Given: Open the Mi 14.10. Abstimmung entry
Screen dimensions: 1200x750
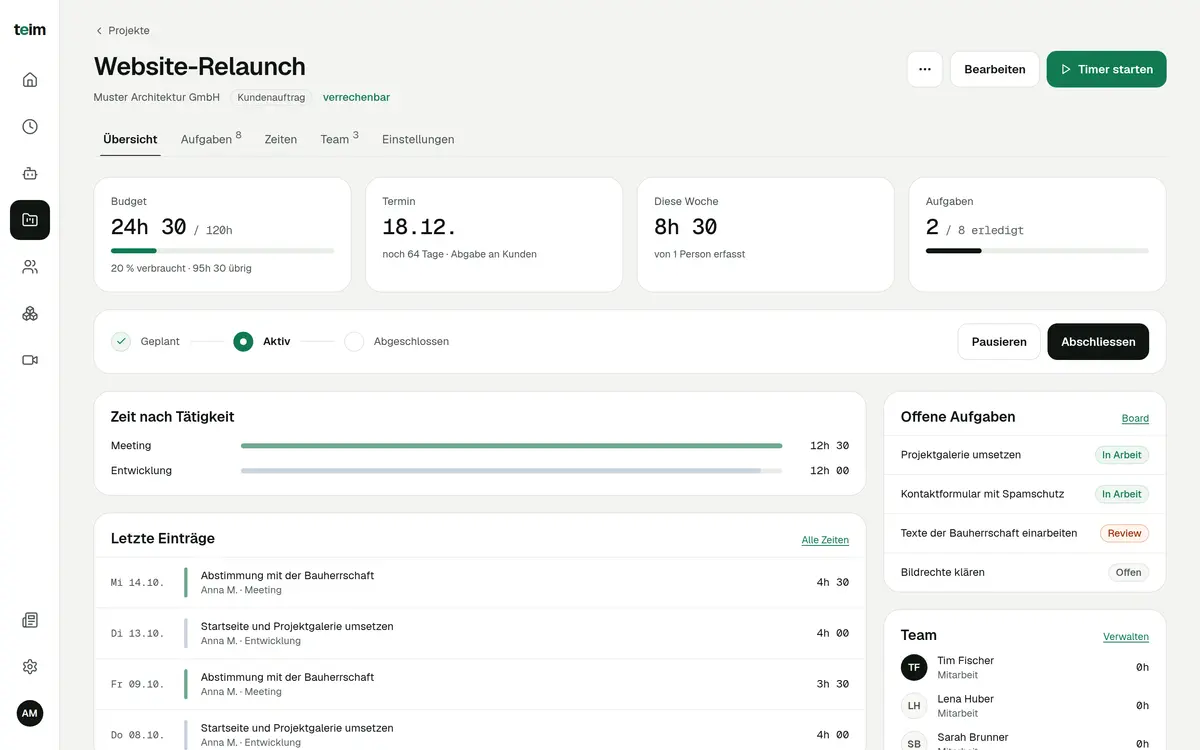Looking at the screenshot, I should 480,582.
